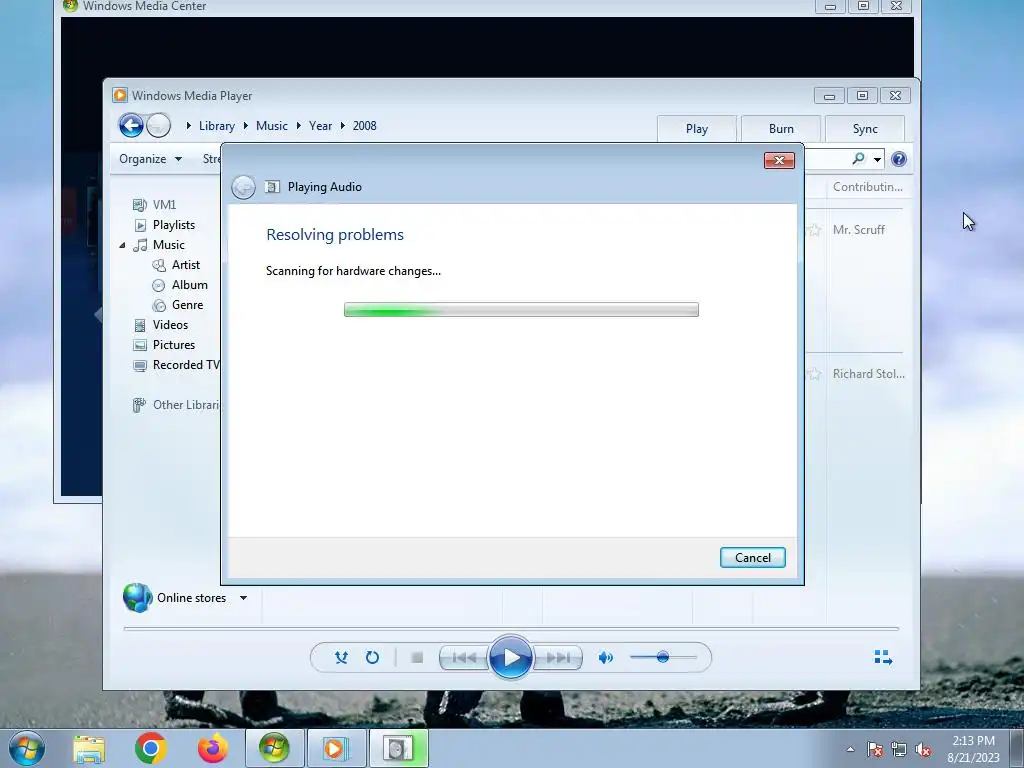Switch to the Burn tab
The width and height of the screenshot is (1024, 768).
(x=781, y=129)
